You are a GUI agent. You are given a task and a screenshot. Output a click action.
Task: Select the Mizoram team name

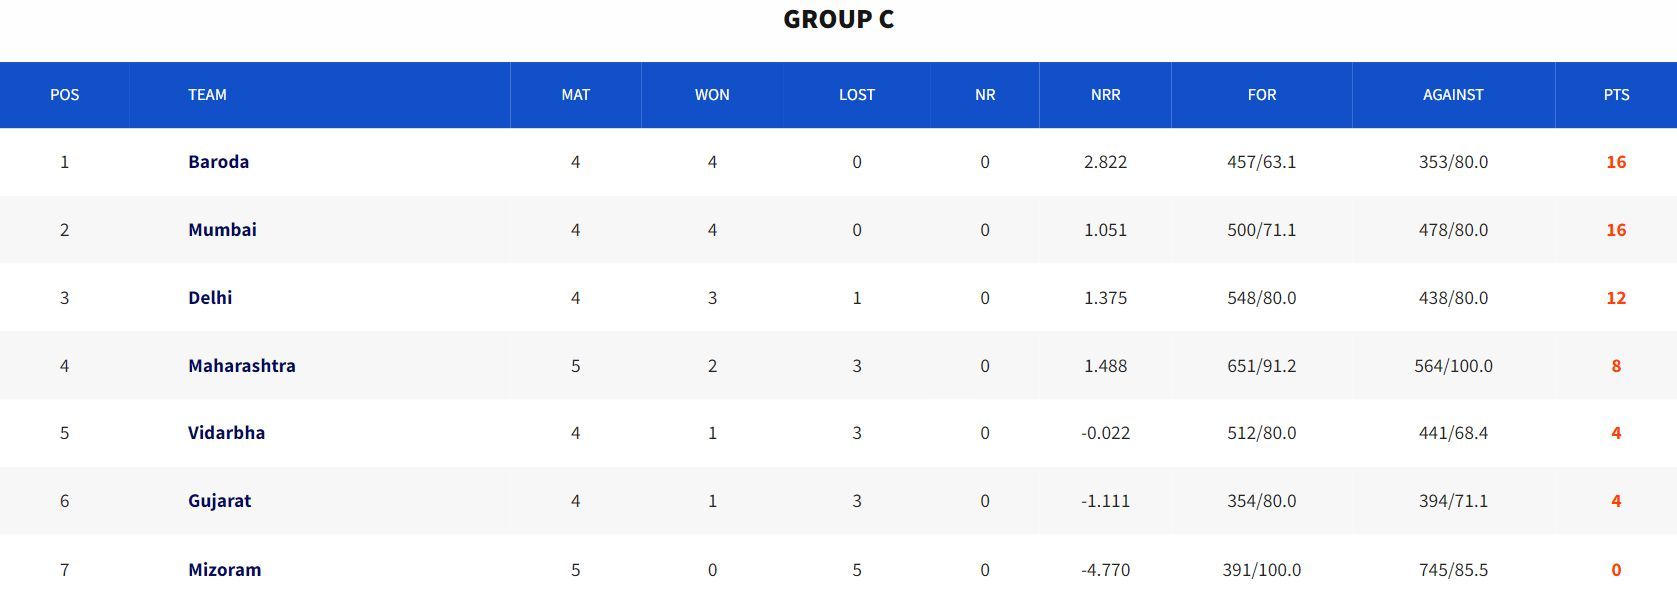tap(224, 570)
